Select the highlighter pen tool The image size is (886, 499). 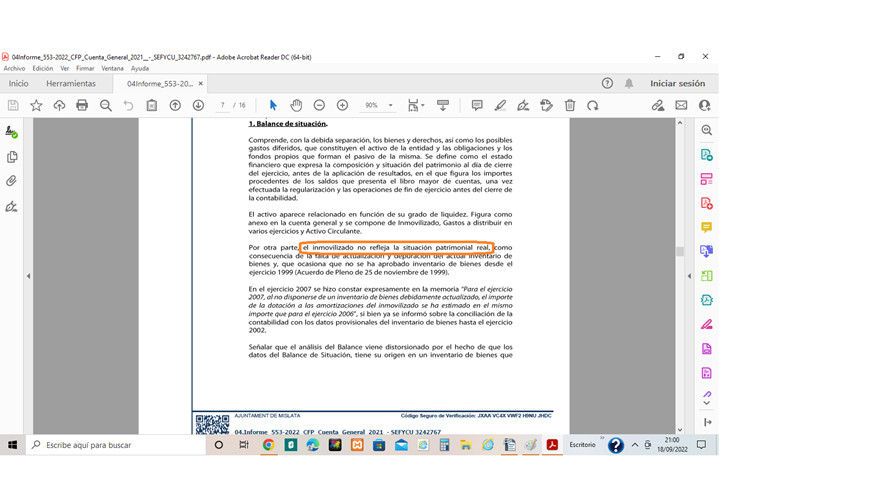pyautogui.click(x=500, y=105)
